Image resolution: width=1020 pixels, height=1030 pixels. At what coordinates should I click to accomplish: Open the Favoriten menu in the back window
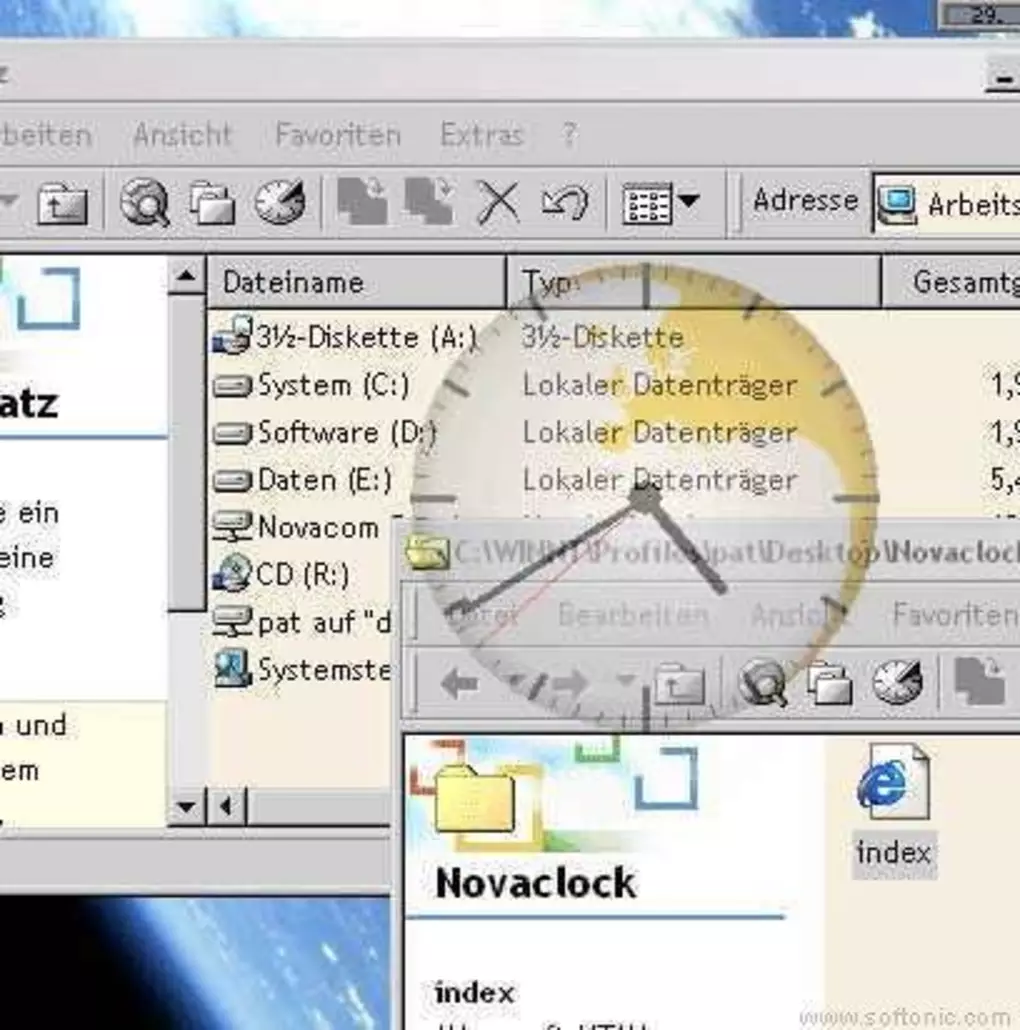click(337, 134)
